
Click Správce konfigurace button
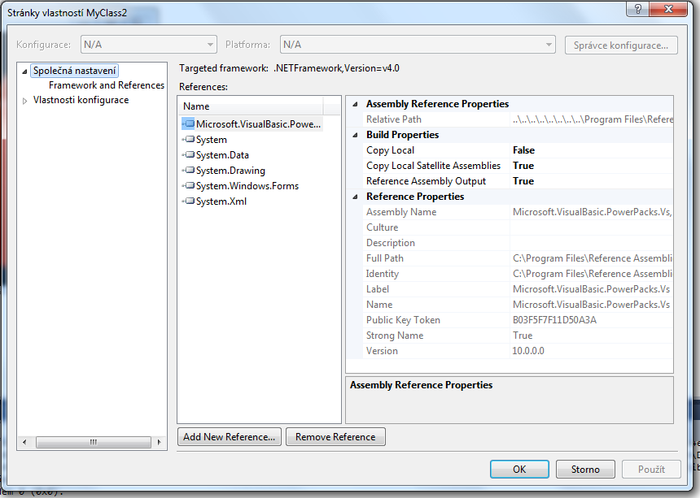621,45
